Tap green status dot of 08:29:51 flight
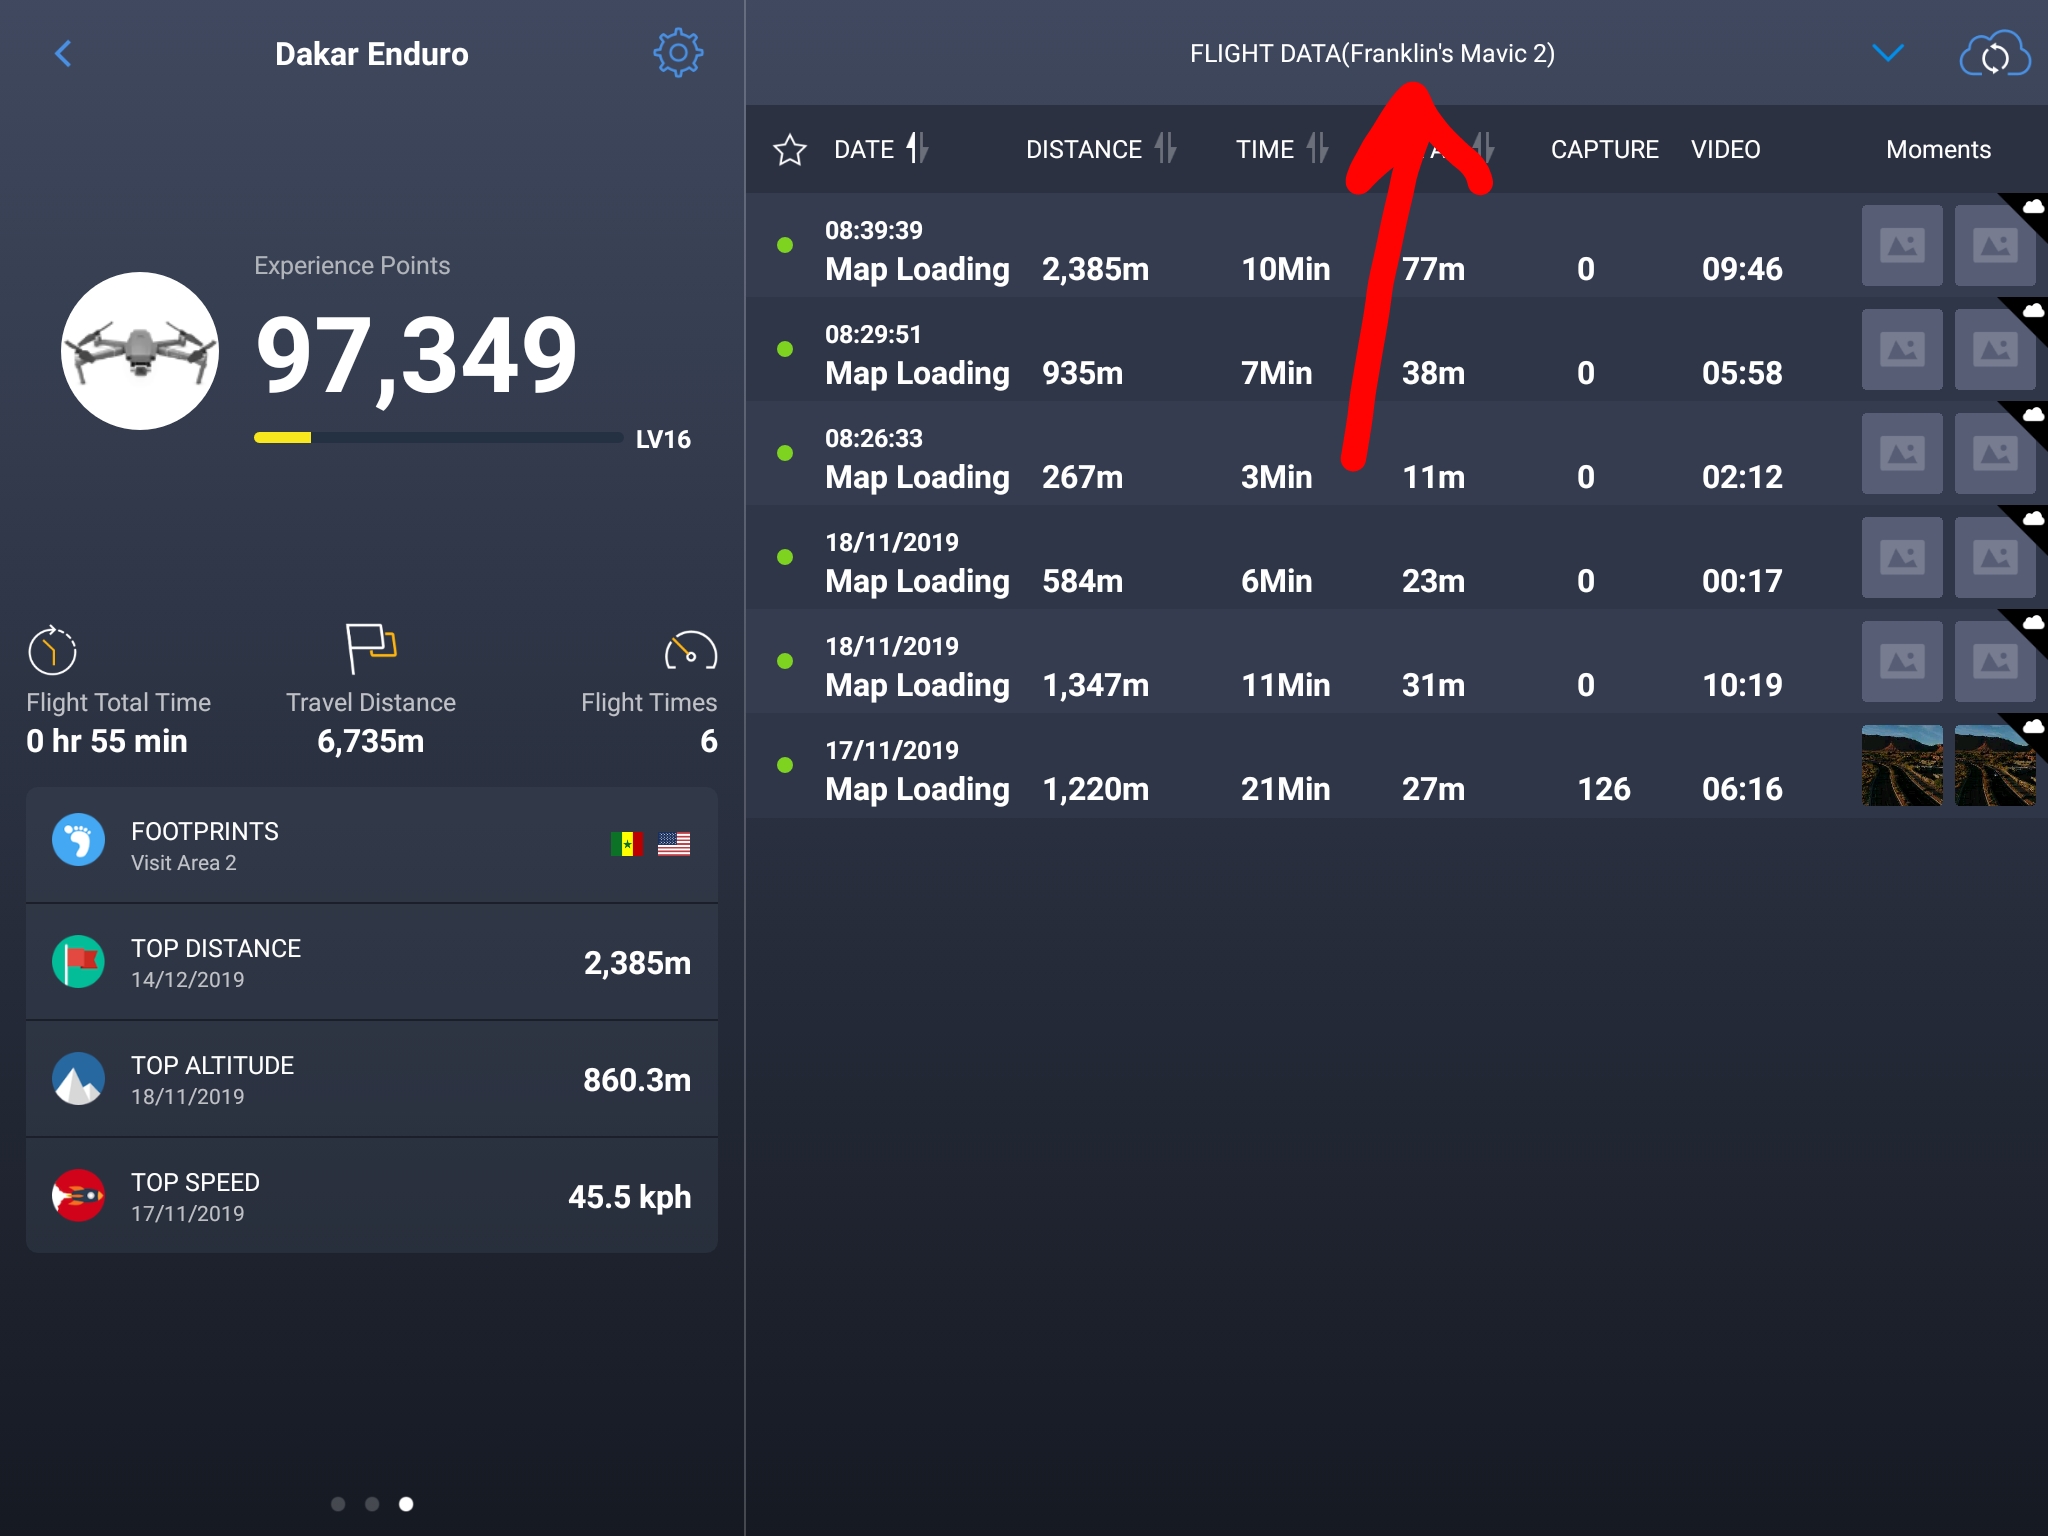 tap(785, 349)
